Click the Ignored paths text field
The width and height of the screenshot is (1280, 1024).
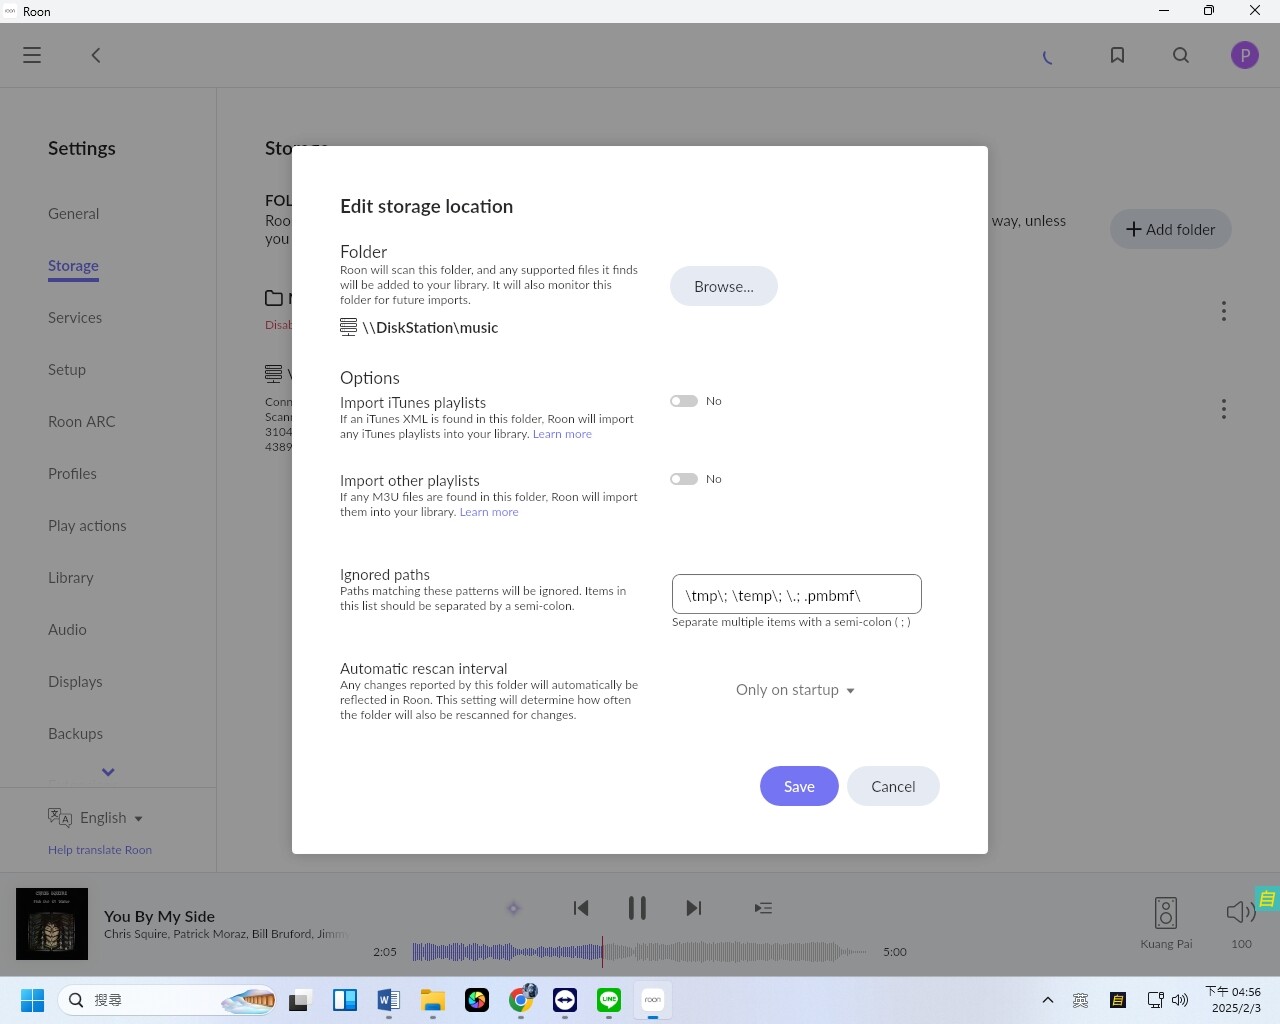tap(797, 594)
